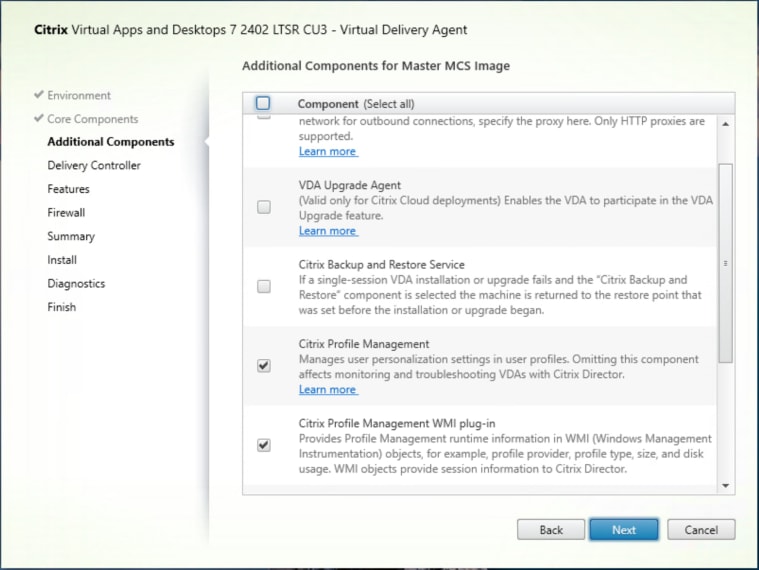Jump to the Delivery Controller step
759x570 pixels.
click(94, 165)
